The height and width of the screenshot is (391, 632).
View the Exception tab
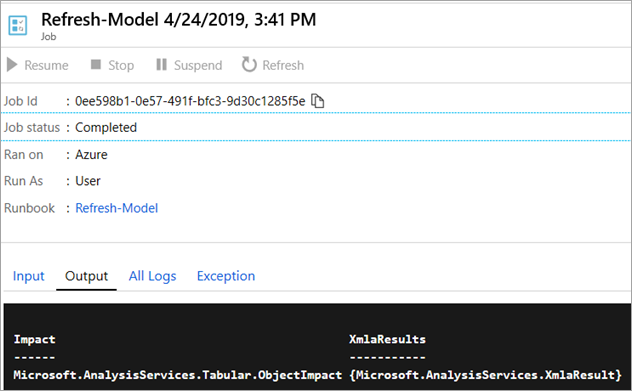point(226,276)
